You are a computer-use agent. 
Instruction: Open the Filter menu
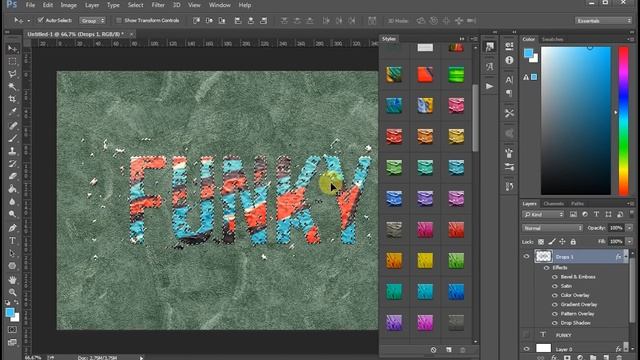[x=158, y=5]
